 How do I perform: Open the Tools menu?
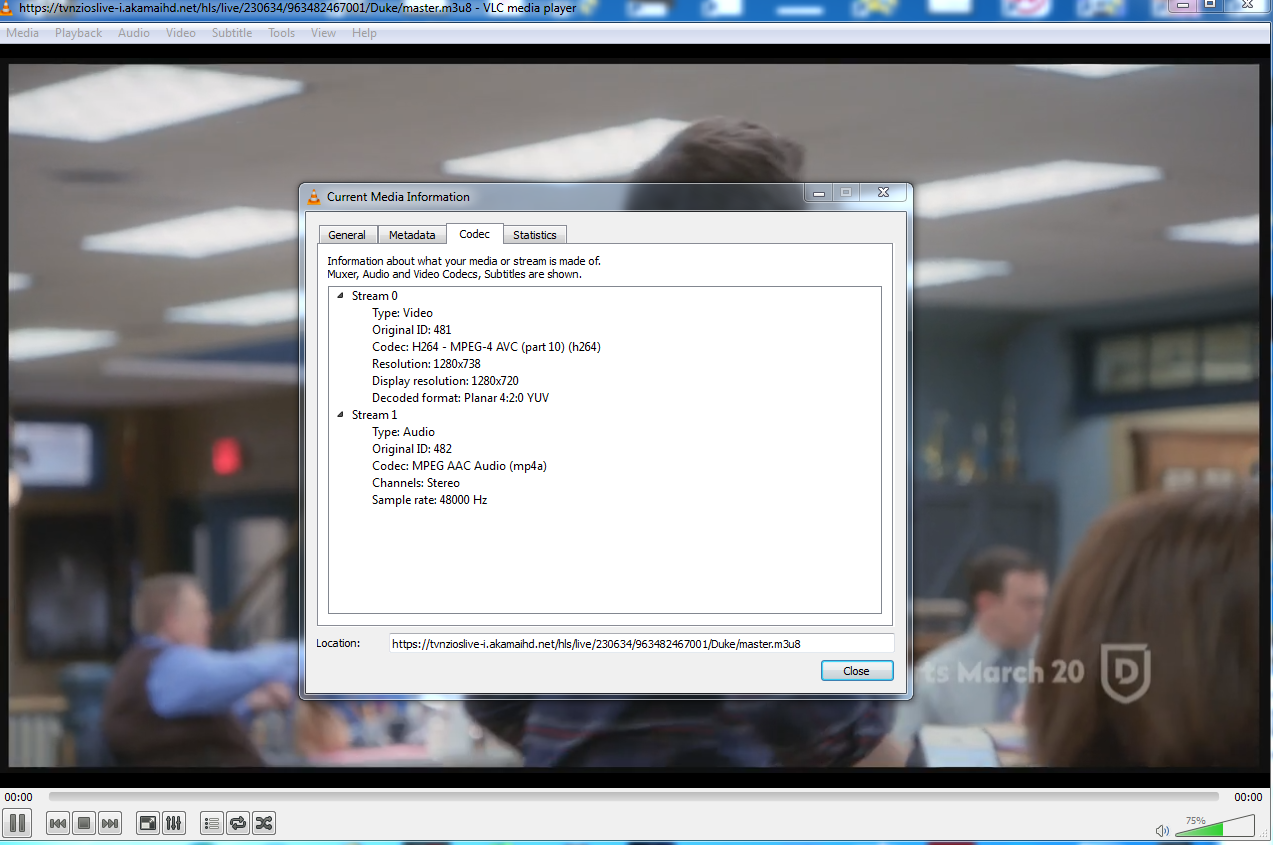(x=281, y=33)
